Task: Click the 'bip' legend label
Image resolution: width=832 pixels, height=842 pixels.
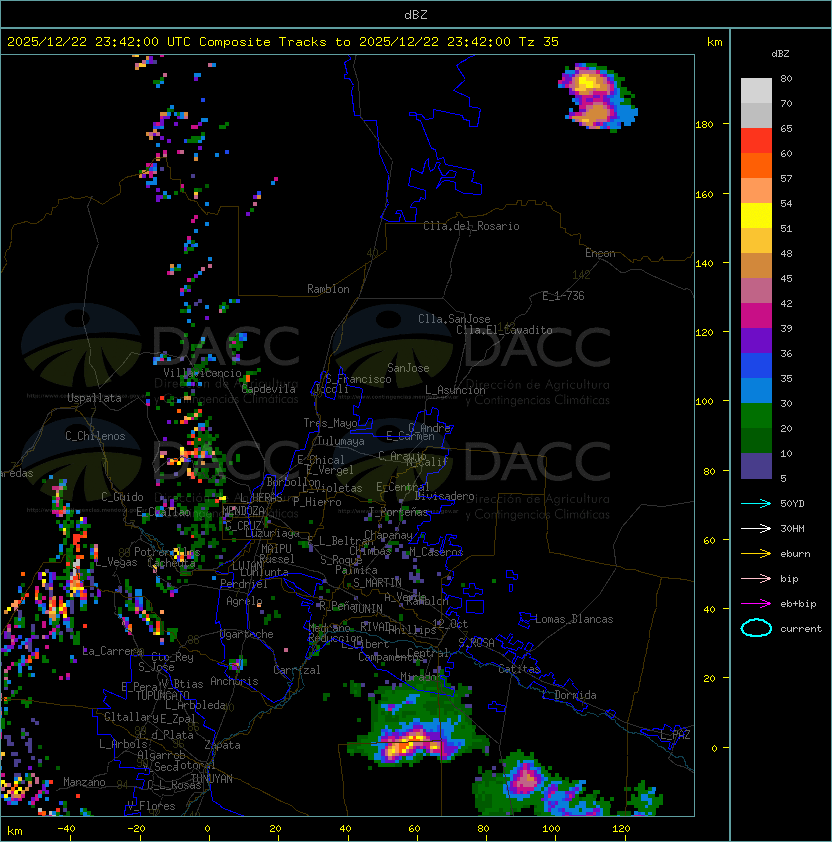Action: (789, 578)
